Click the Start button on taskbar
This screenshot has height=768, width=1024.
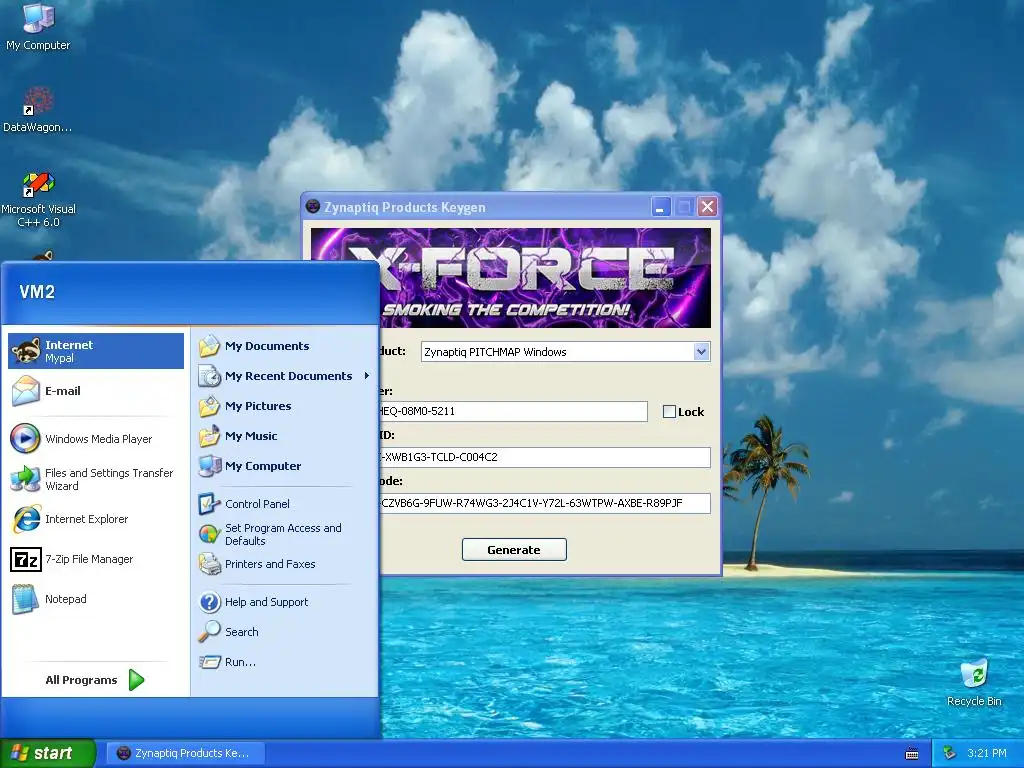tap(47, 754)
